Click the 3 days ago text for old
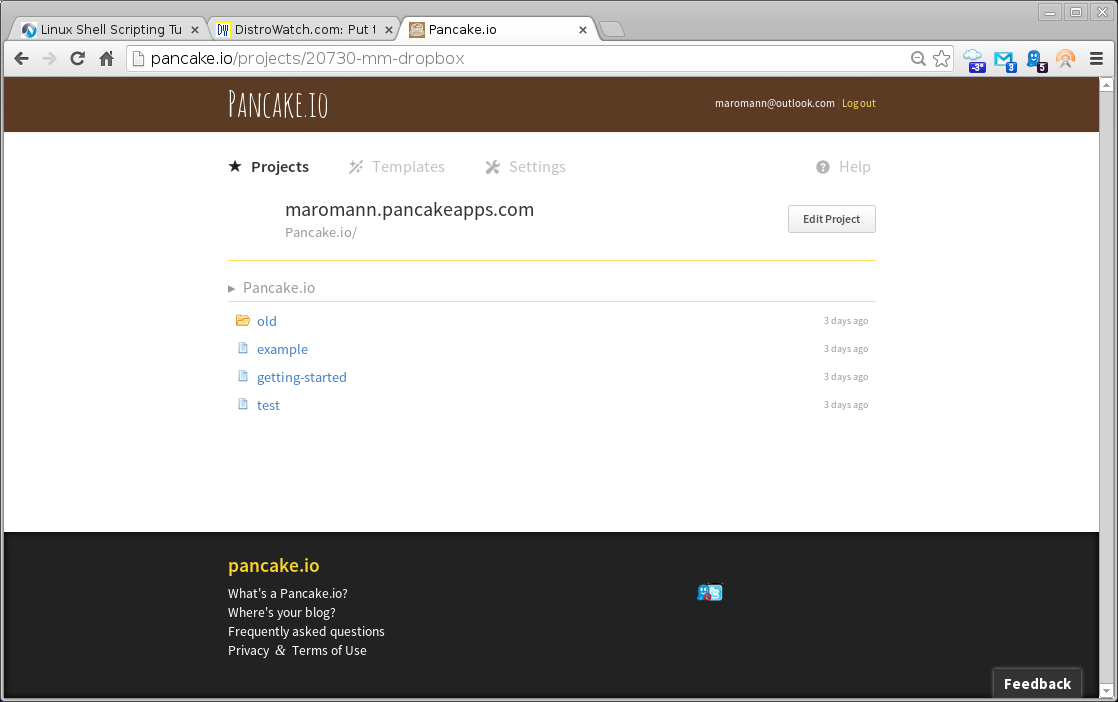 click(x=846, y=321)
